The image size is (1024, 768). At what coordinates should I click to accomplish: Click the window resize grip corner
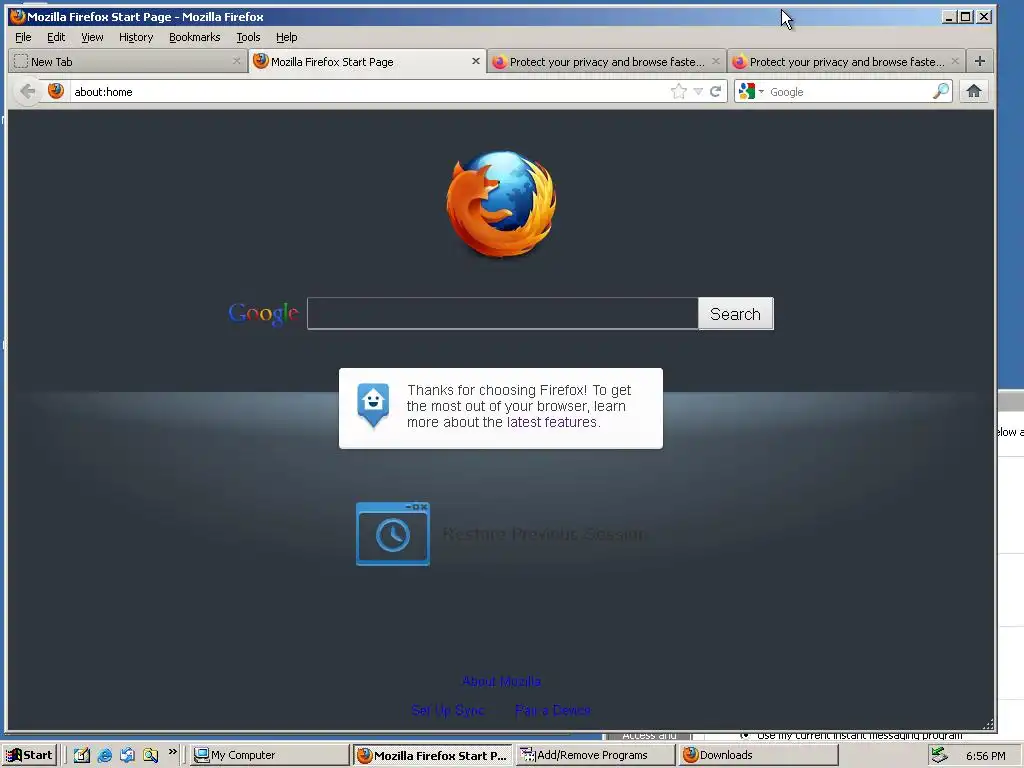point(988,724)
